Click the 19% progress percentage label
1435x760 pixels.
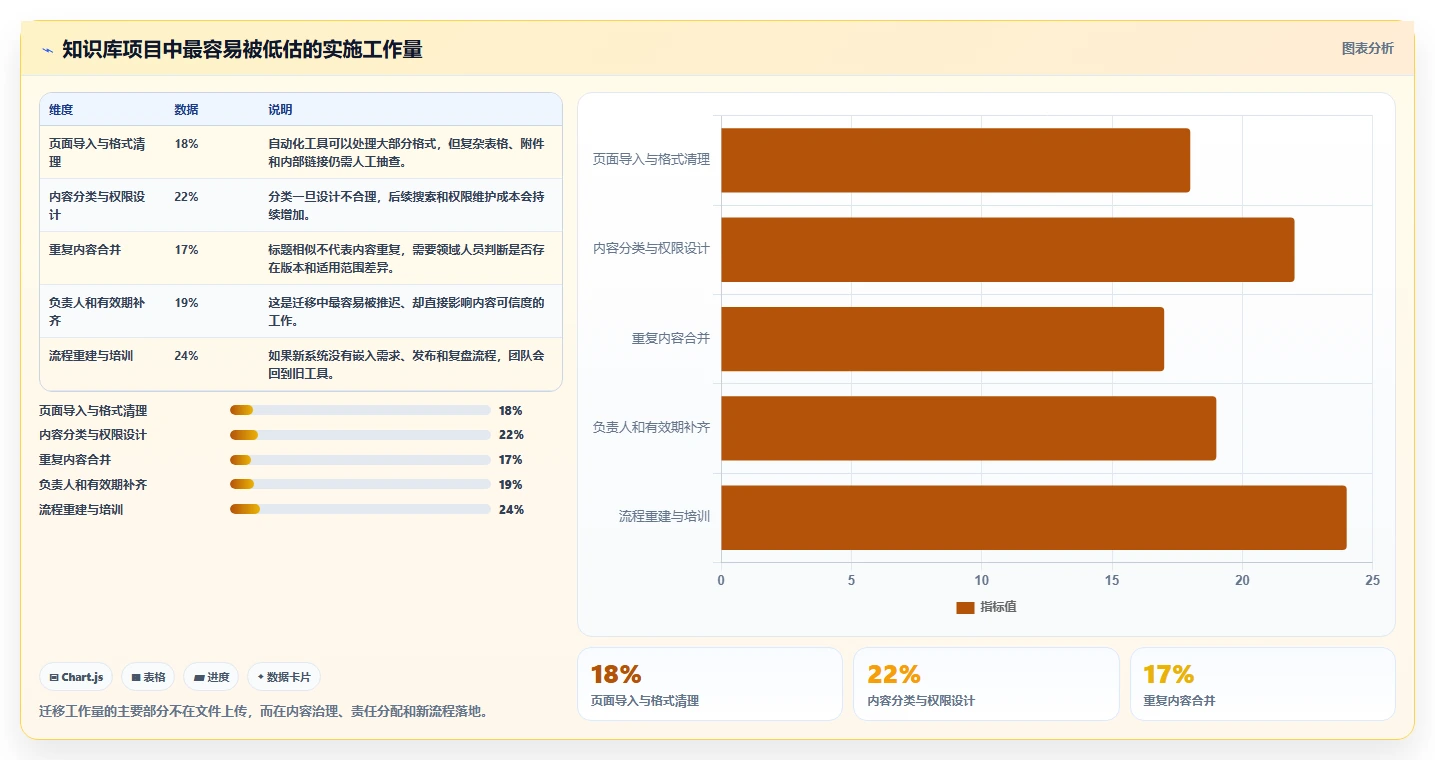pos(510,485)
